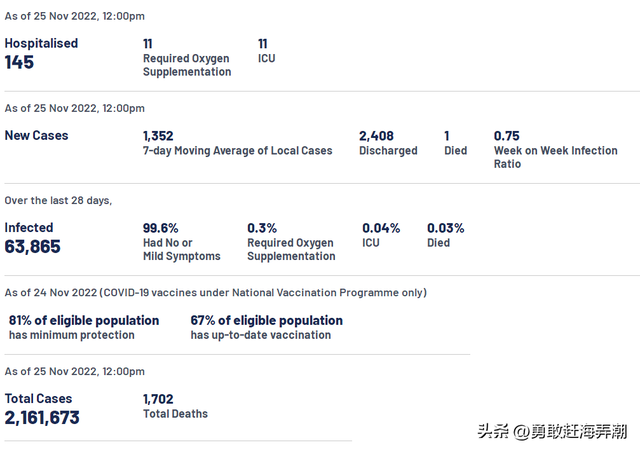Click the "Over the last 28 days" label

pyautogui.click(x=59, y=200)
